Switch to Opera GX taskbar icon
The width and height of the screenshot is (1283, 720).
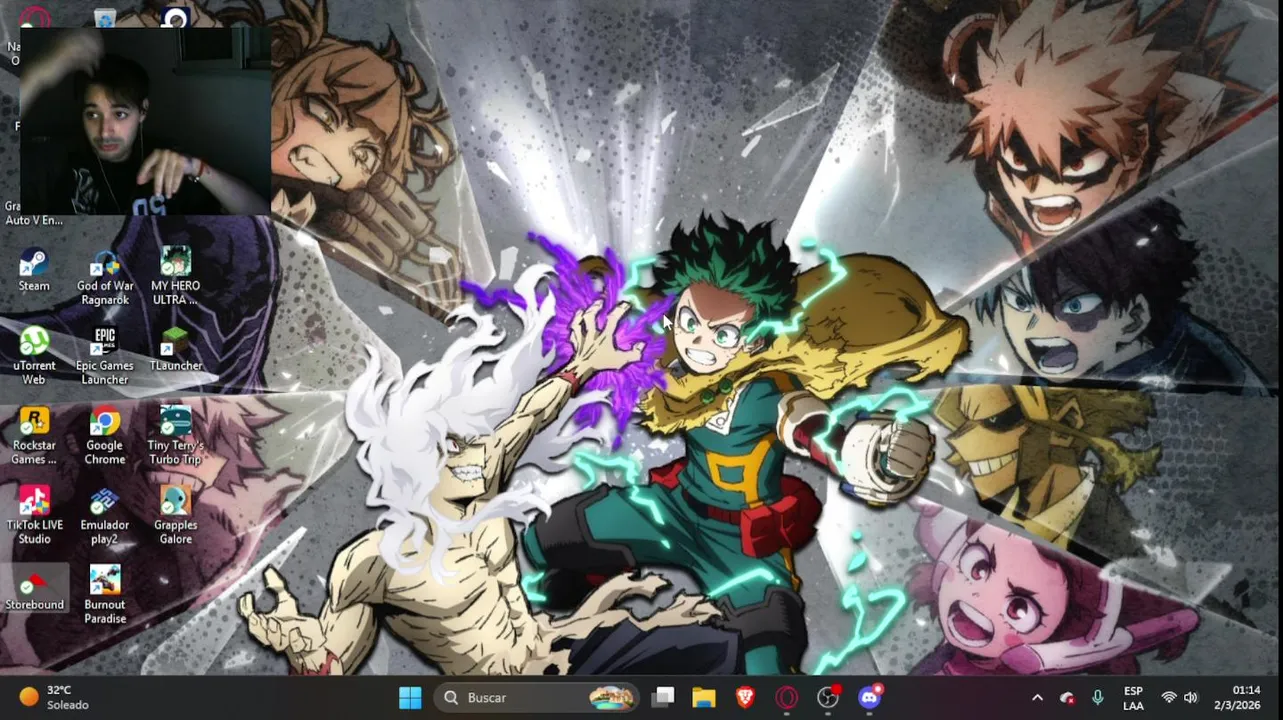pyautogui.click(x=787, y=698)
